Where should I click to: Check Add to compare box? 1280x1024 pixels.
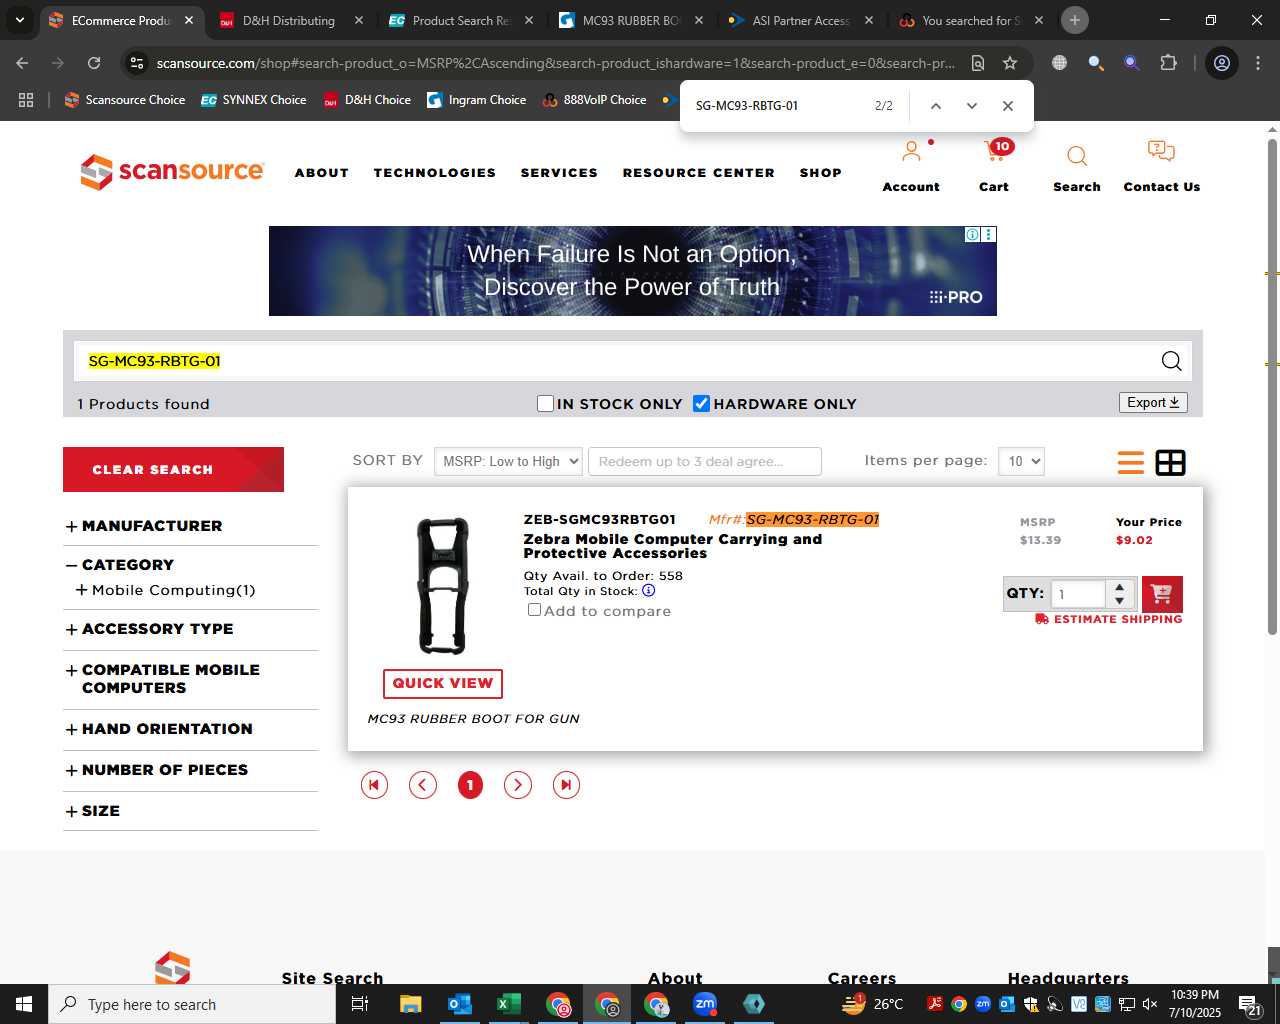pos(534,610)
